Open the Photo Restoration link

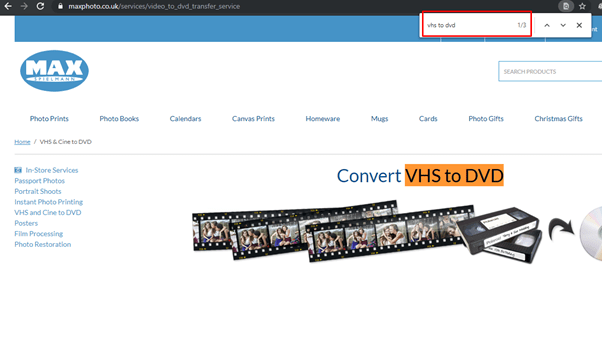click(x=43, y=244)
